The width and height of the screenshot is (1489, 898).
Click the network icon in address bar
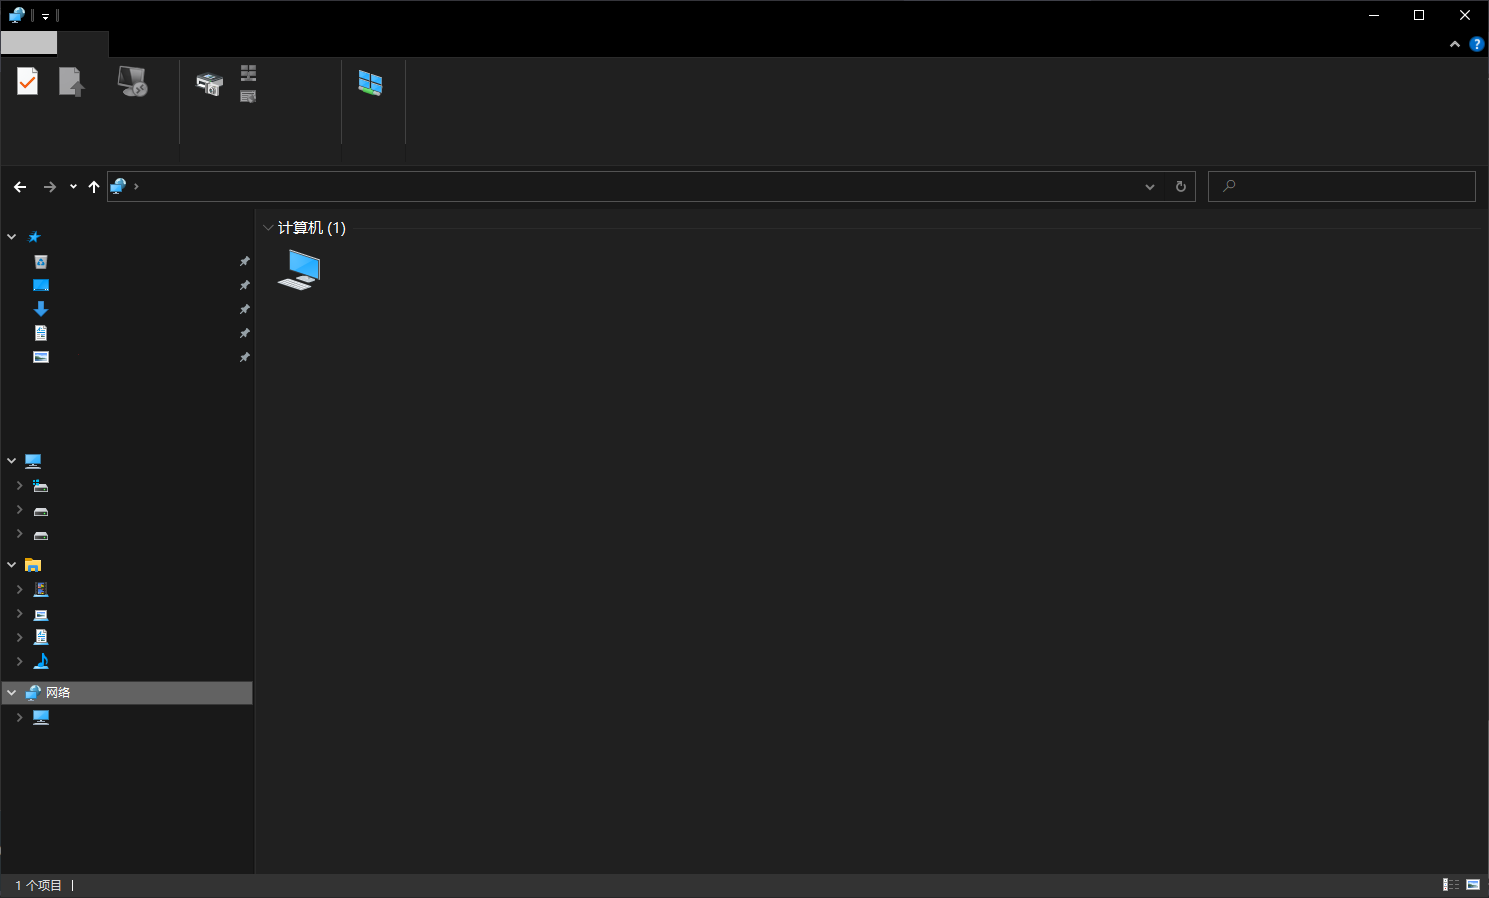click(118, 186)
